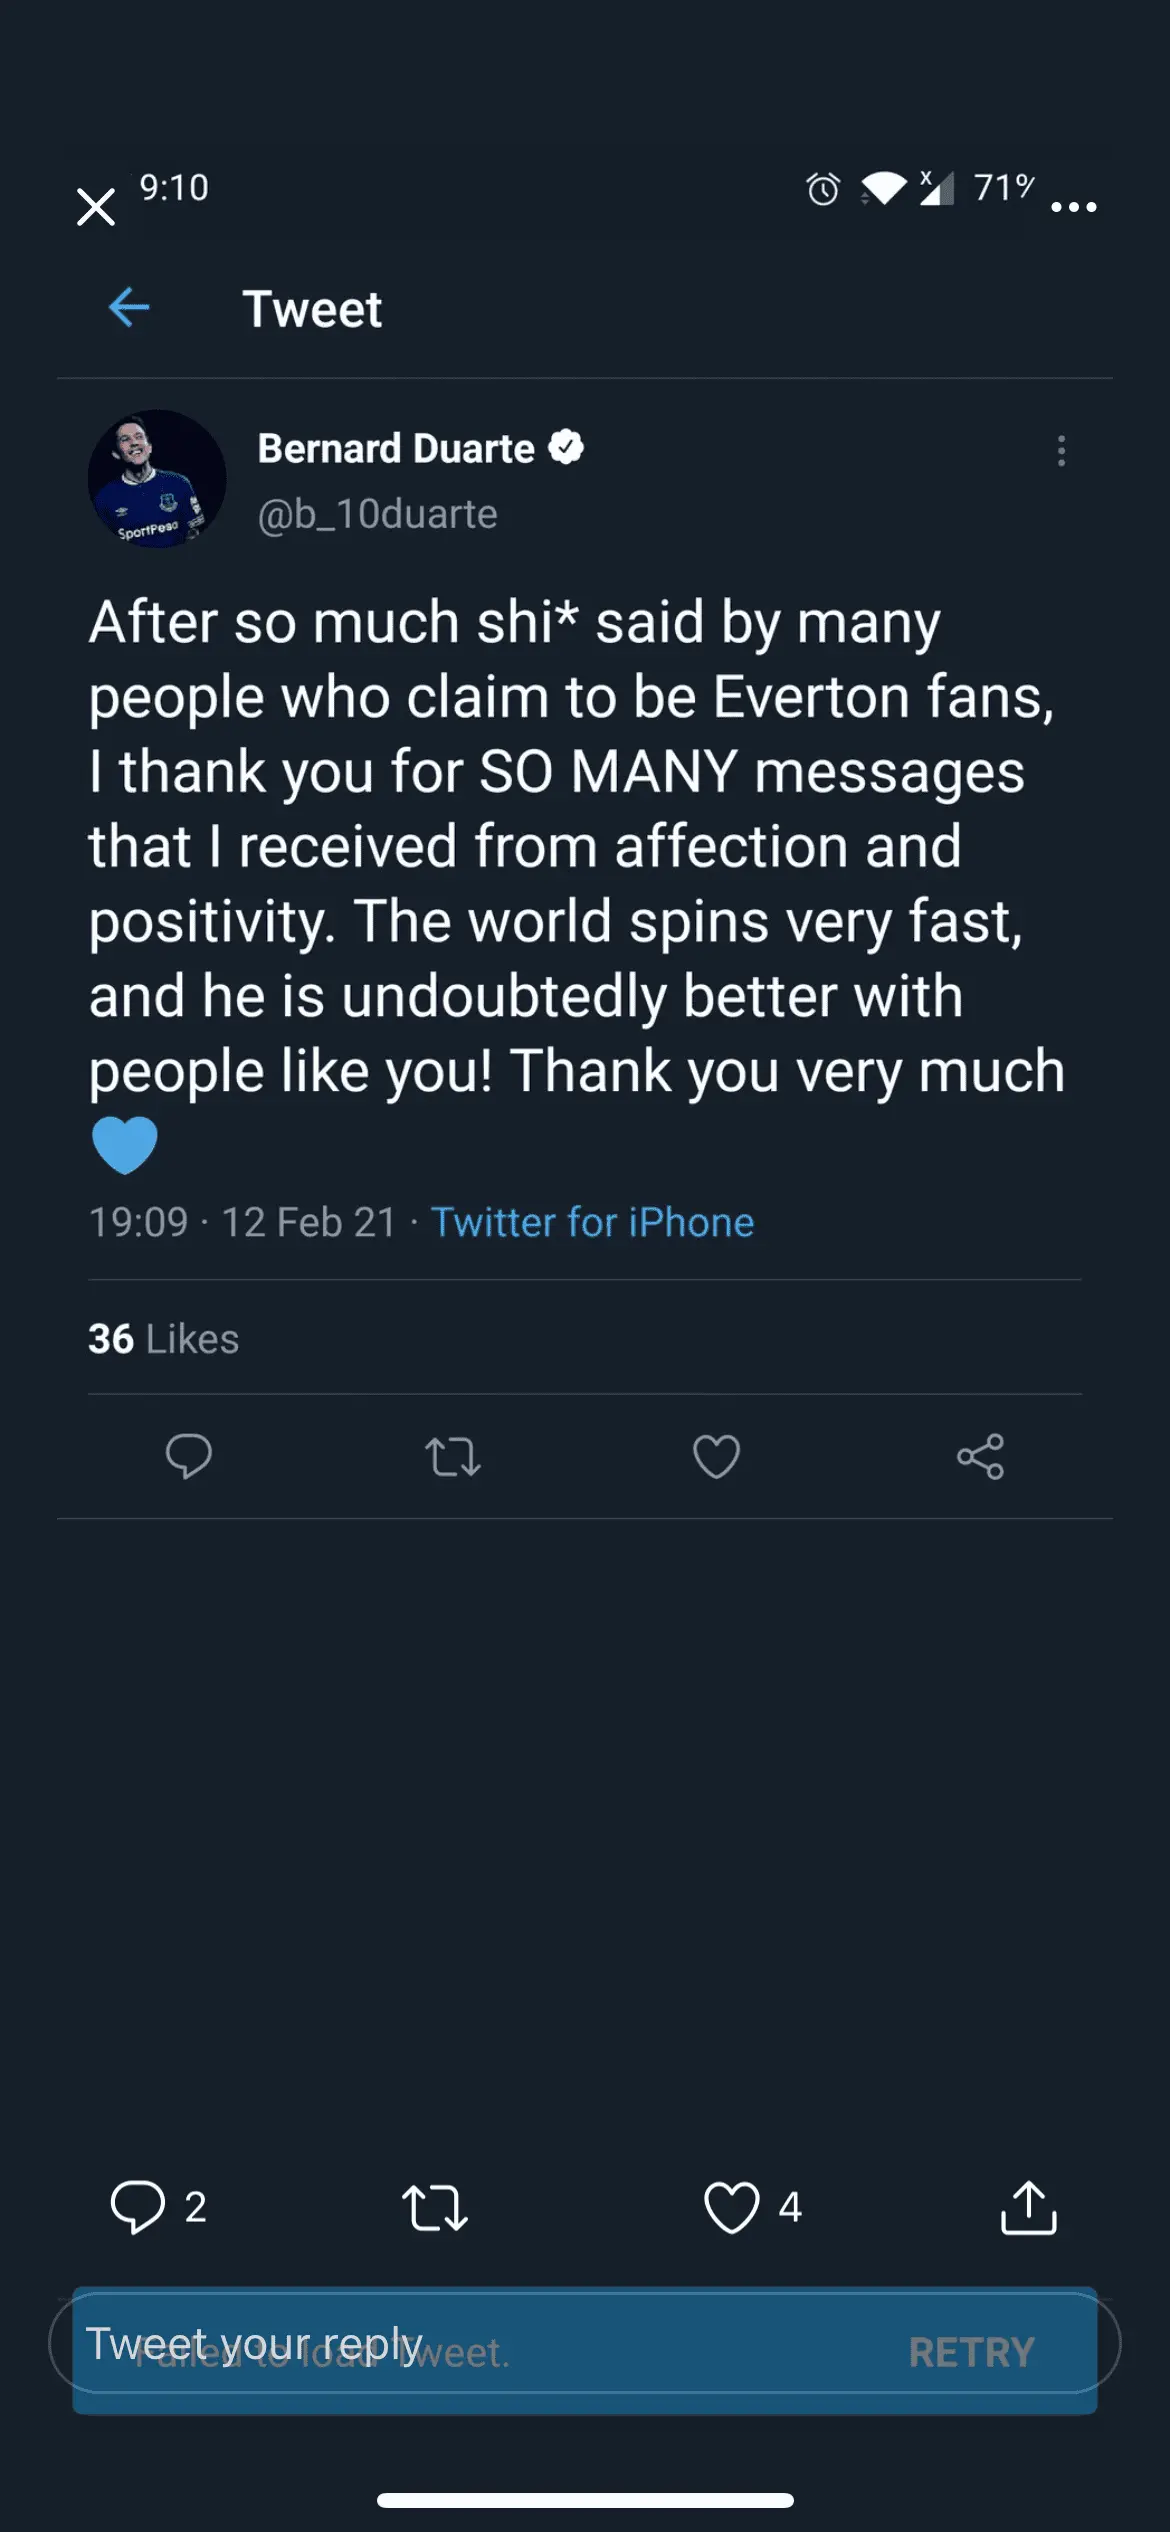Image resolution: width=1170 pixels, height=2532 pixels.
Task: Tap the alarm icon in status bar
Action: point(823,189)
